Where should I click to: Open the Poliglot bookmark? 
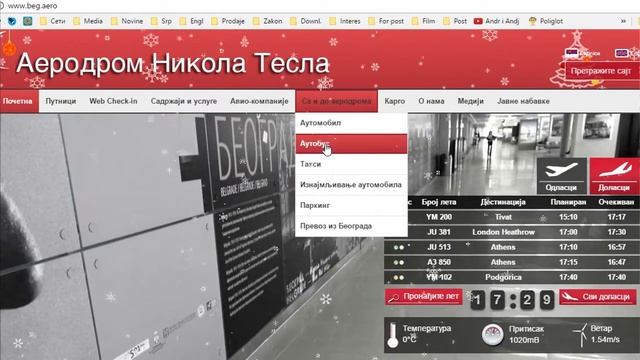(546, 21)
